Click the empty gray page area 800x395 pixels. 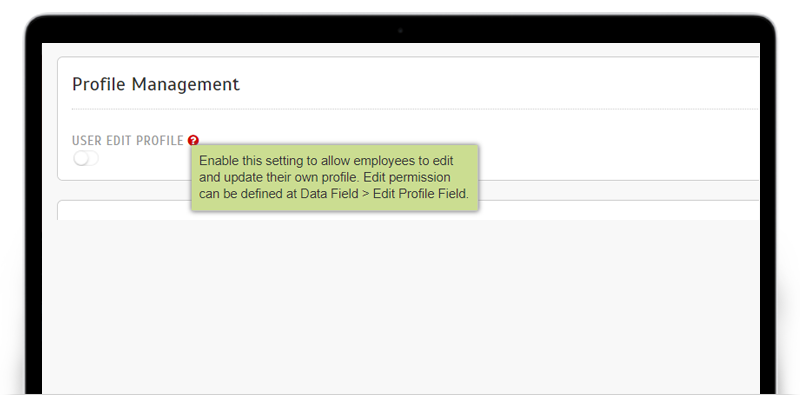point(401,306)
